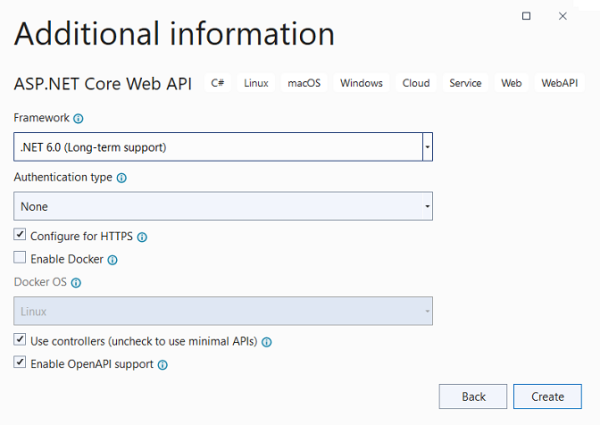
Task: Maximize the dialog window
Action: coord(527,15)
